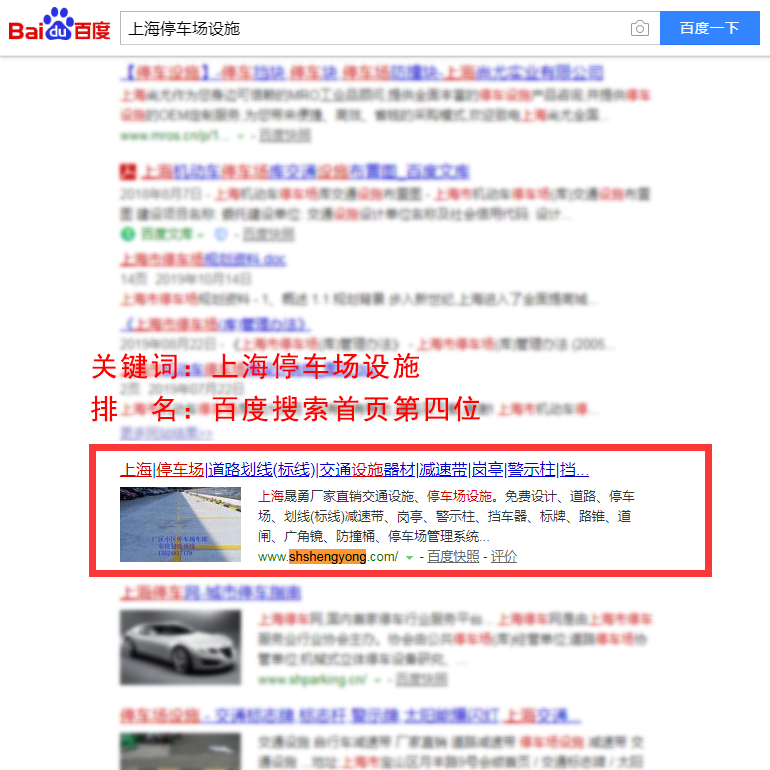Open 百度快照 of the shshengyong result
This screenshot has width=770, height=770.
(453, 556)
